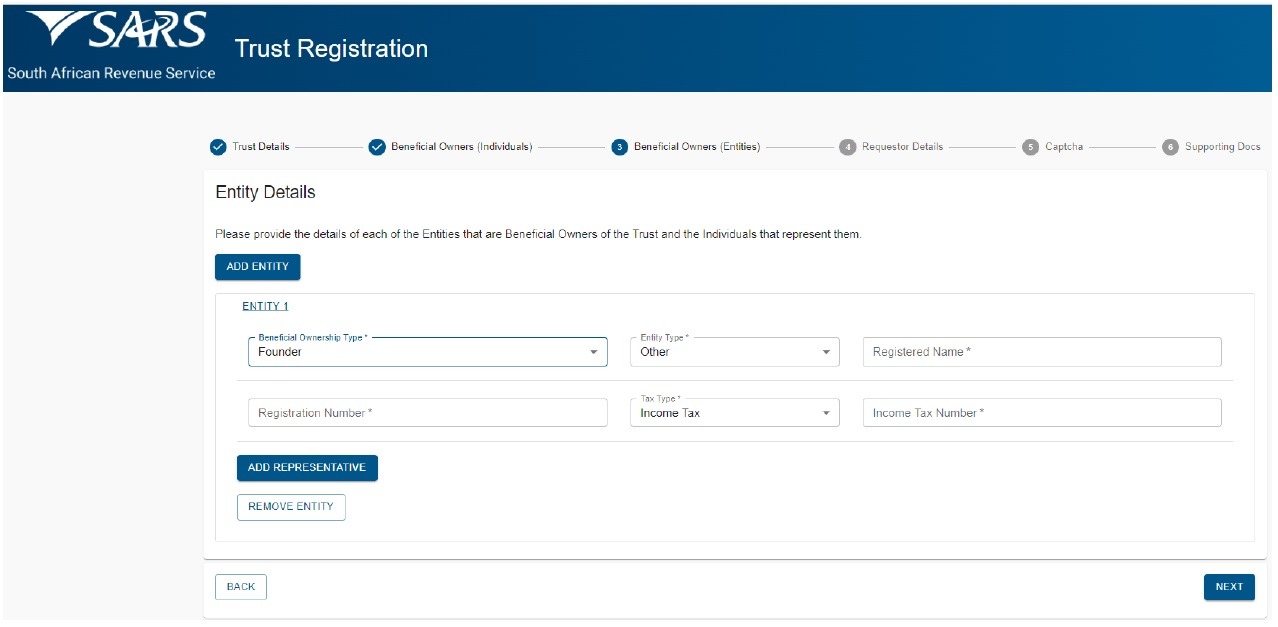
Task: Focus the Registration Number field
Action: (427, 413)
